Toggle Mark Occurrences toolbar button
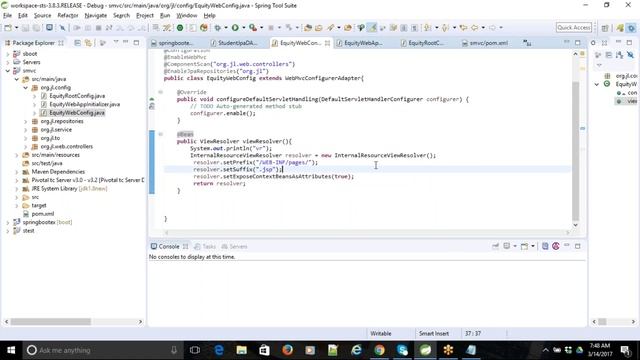 pyautogui.click(x=372, y=28)
